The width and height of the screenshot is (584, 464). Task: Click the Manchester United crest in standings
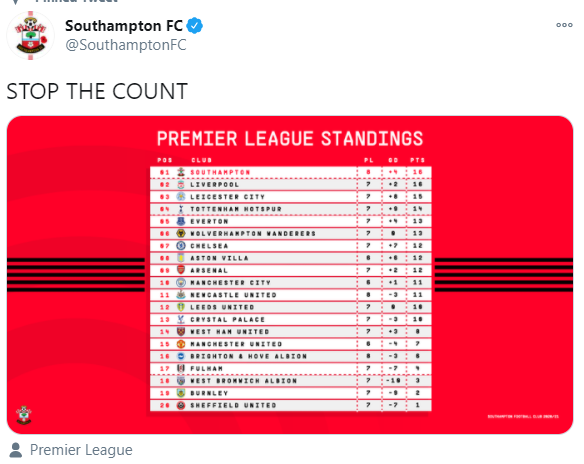tap(181, 344)
